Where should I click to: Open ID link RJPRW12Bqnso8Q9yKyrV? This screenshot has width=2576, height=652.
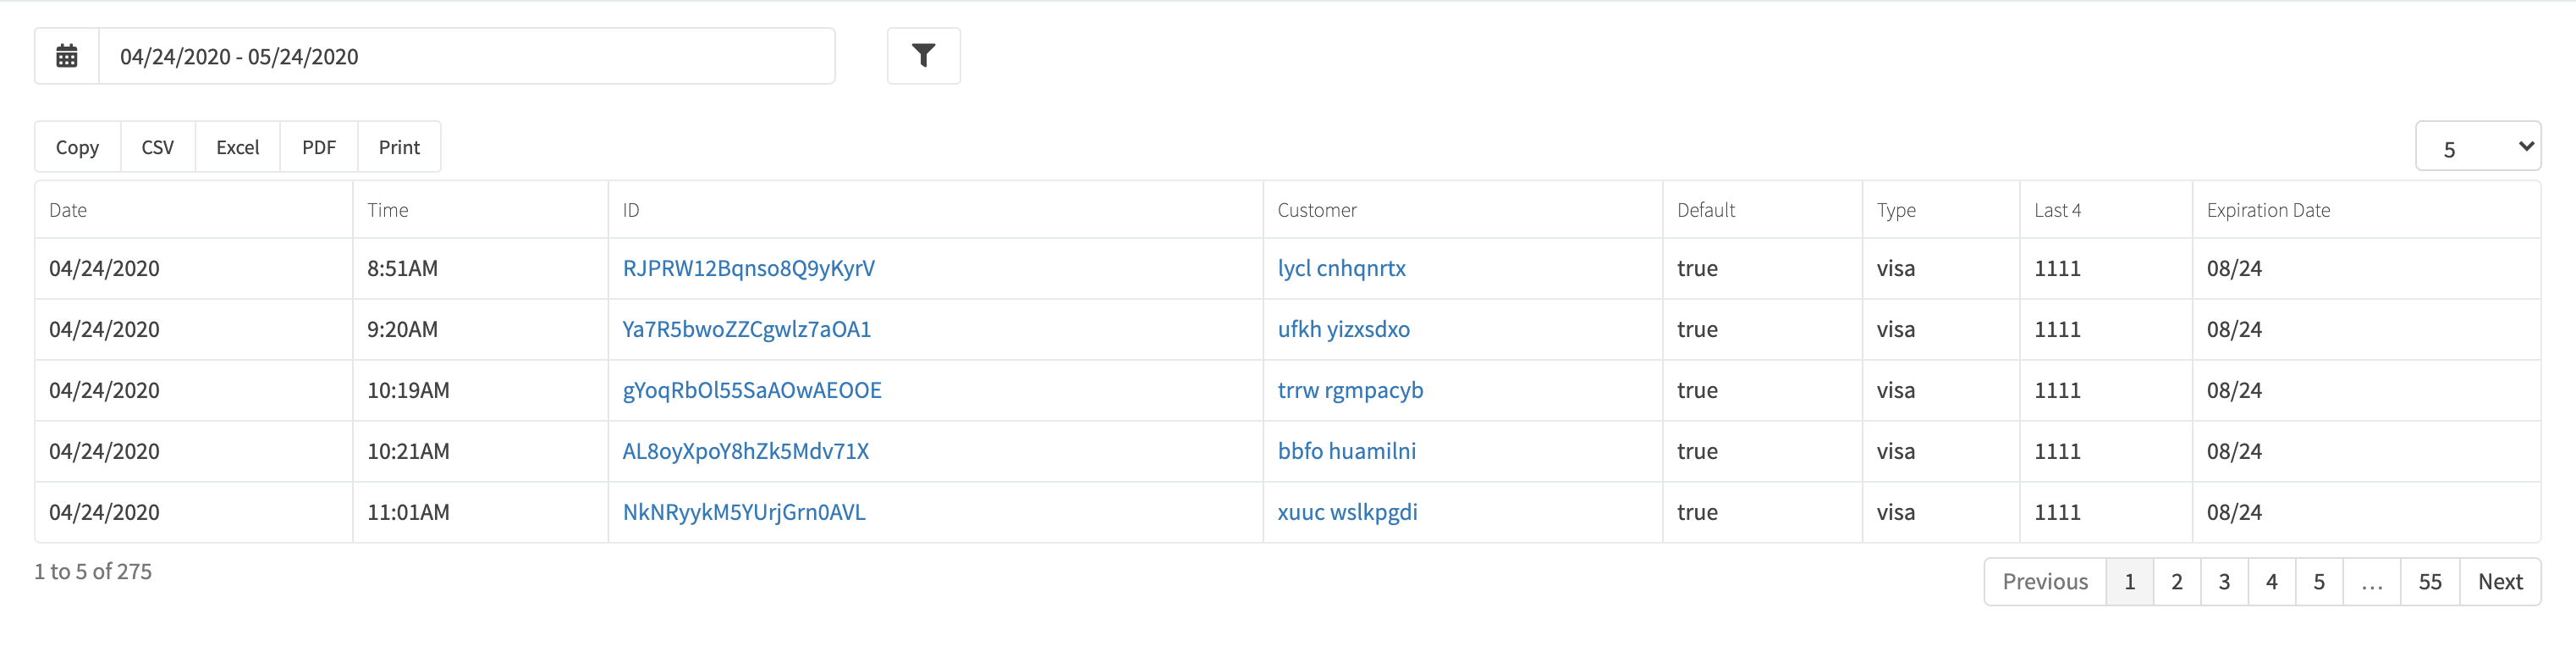748,268
